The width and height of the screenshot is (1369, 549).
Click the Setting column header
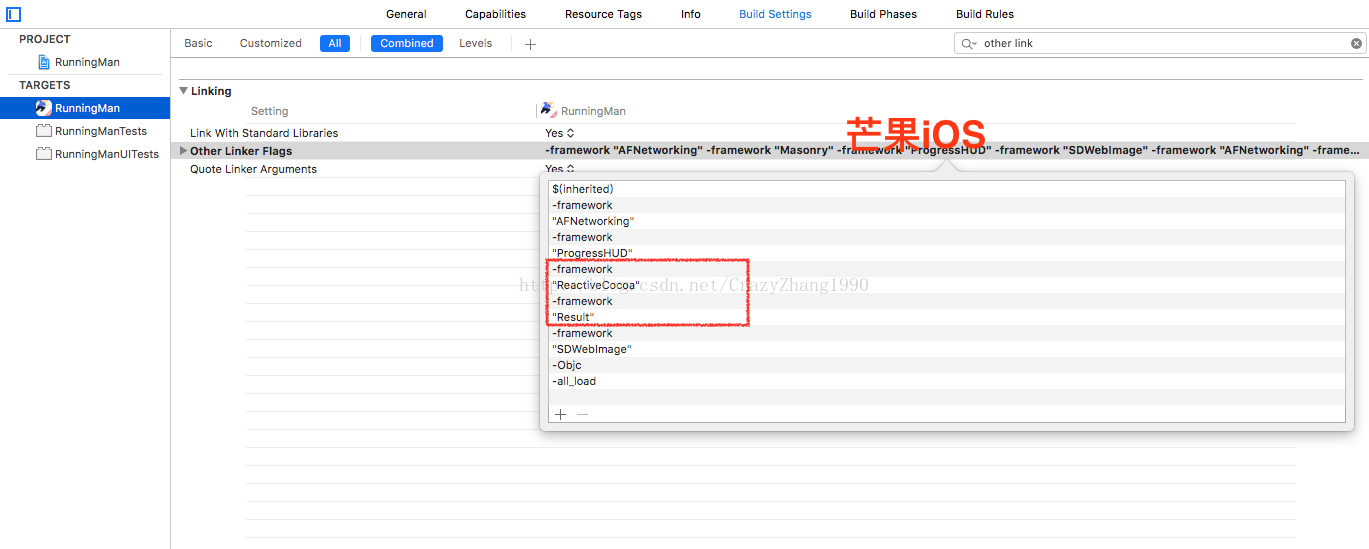[x=269, y=111]
